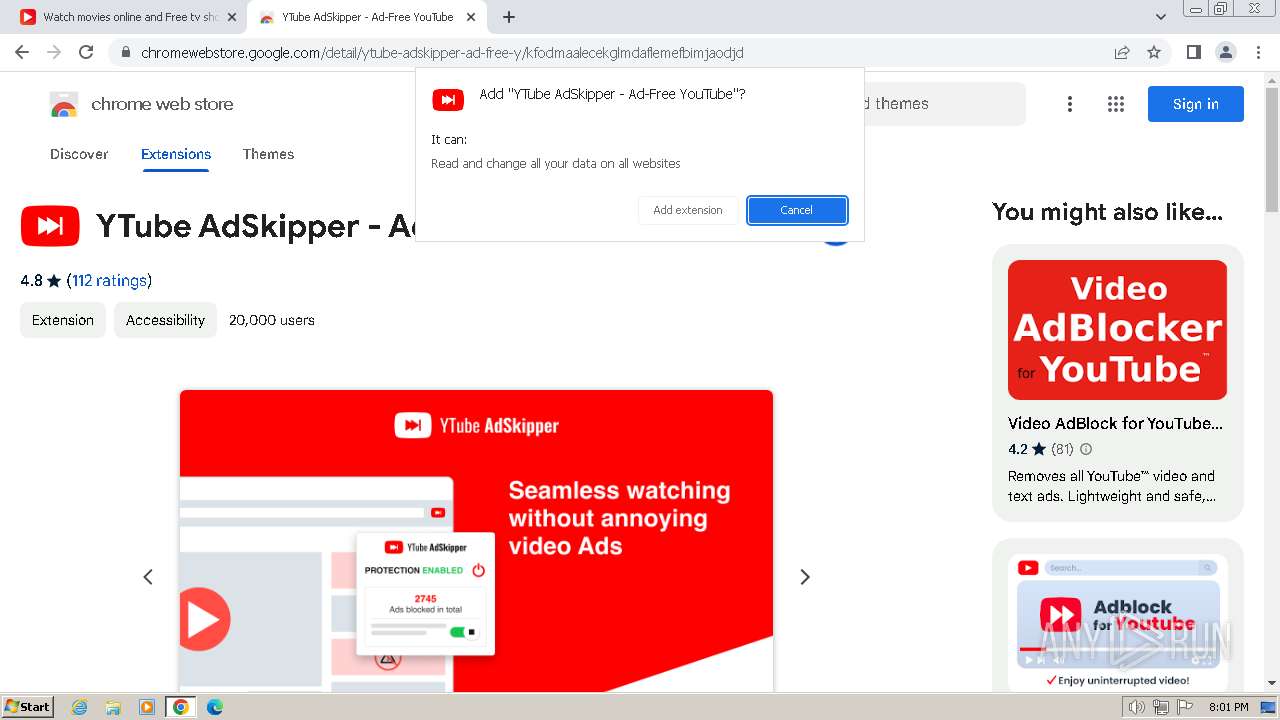This screenshot has height=720, width=1280.
Task: Open the media player taskbar icon
Action: point(147,707)
